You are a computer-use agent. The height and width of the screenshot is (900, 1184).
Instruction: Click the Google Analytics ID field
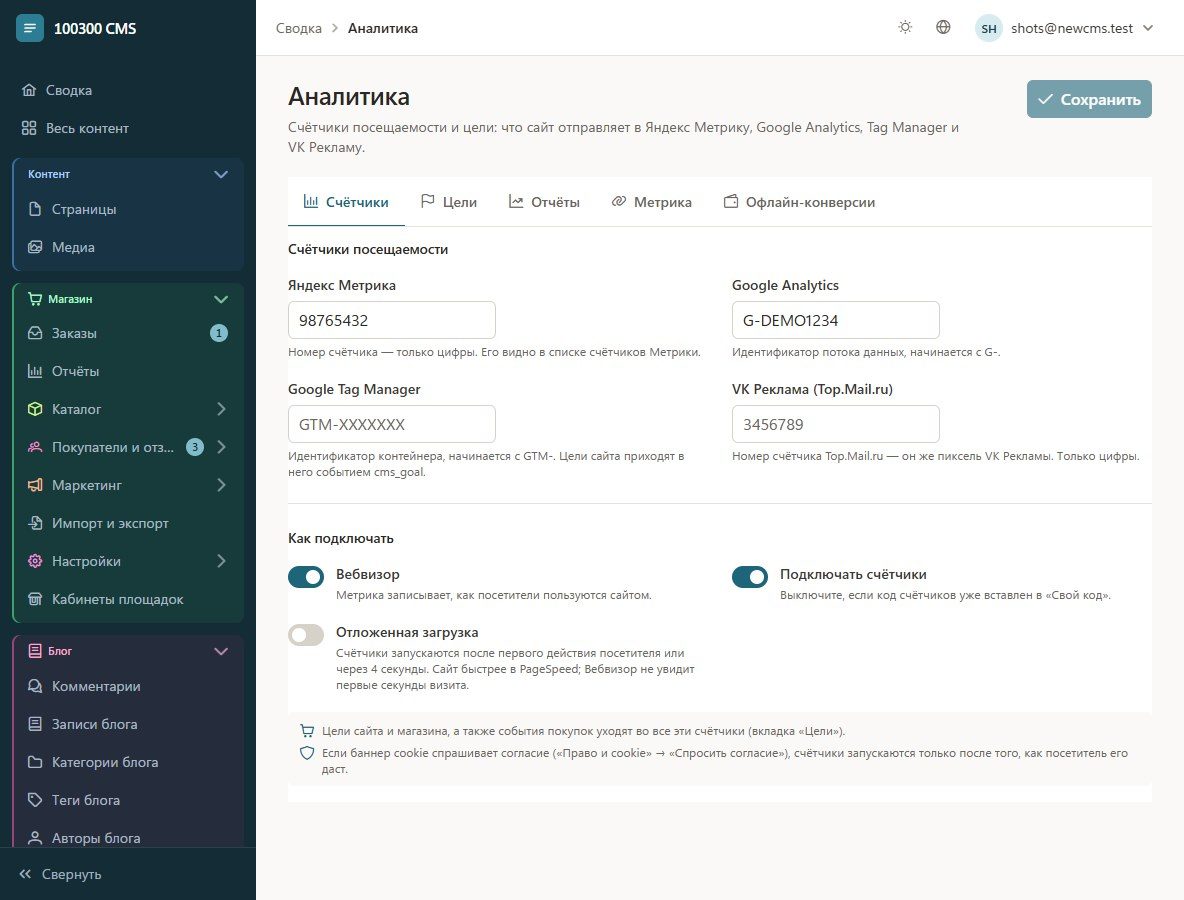click(x=835, y=320)
